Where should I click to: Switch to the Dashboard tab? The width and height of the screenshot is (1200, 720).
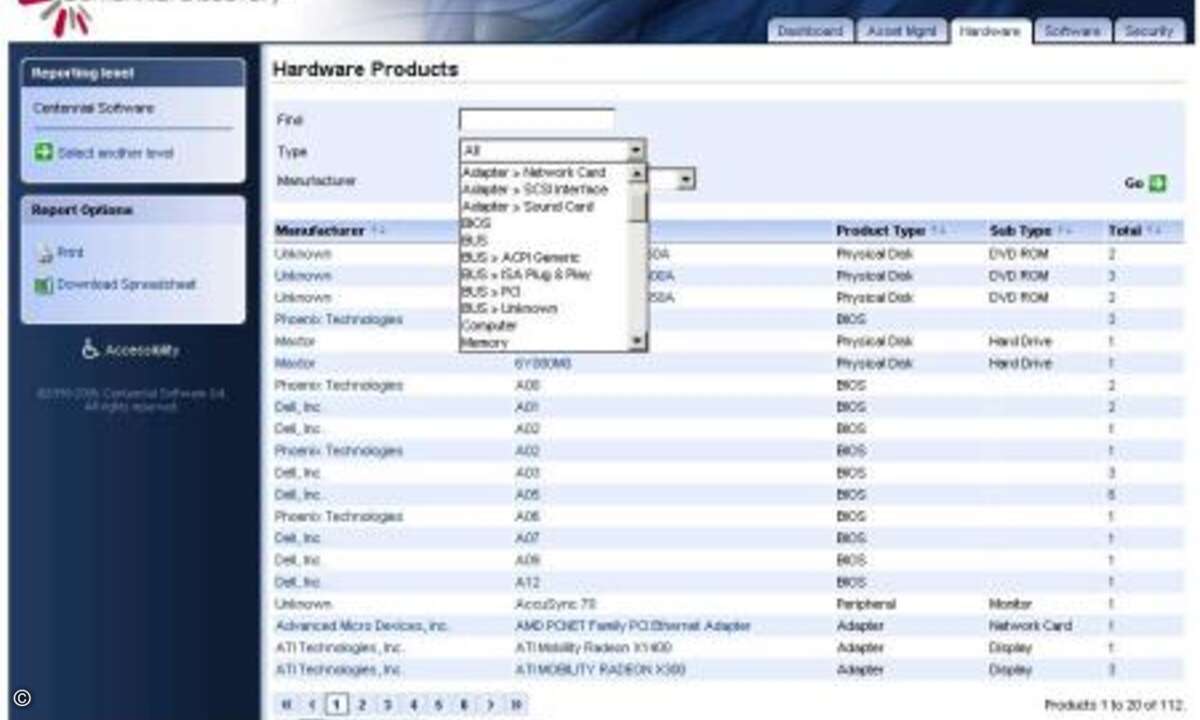810,31
